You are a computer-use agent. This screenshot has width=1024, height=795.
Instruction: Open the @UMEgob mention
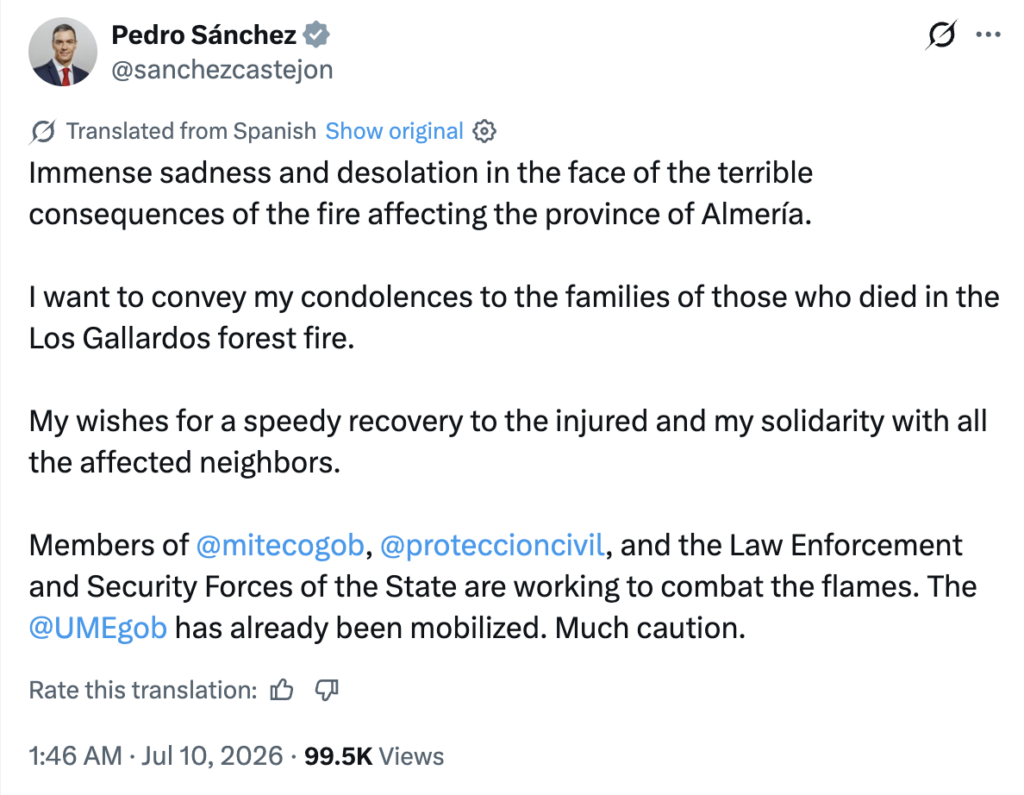pyautogui.click(x=98, y=628)
